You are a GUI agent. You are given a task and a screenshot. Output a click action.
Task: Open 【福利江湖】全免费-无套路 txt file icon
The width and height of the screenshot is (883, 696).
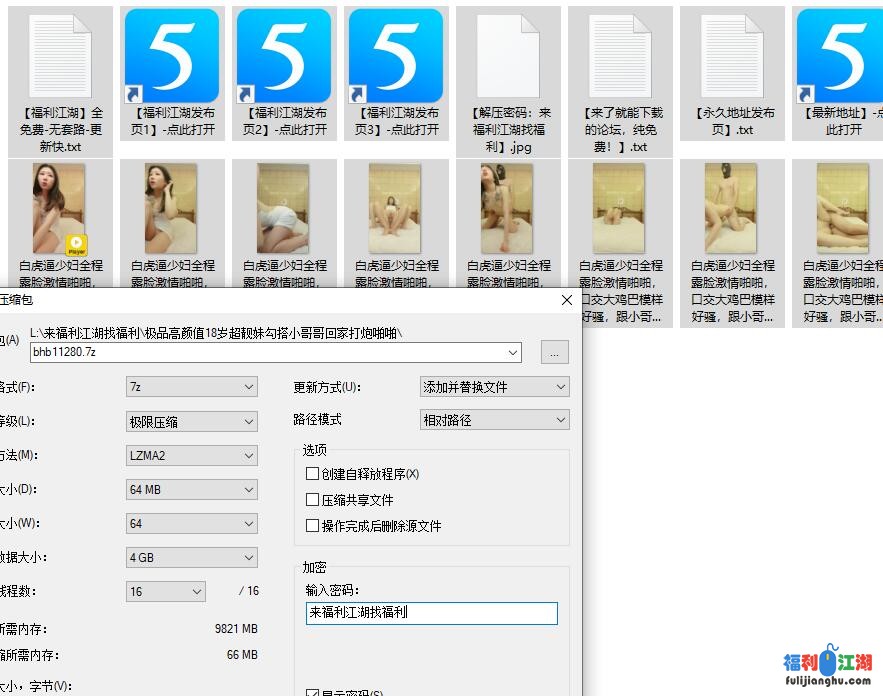coord(59,55)
